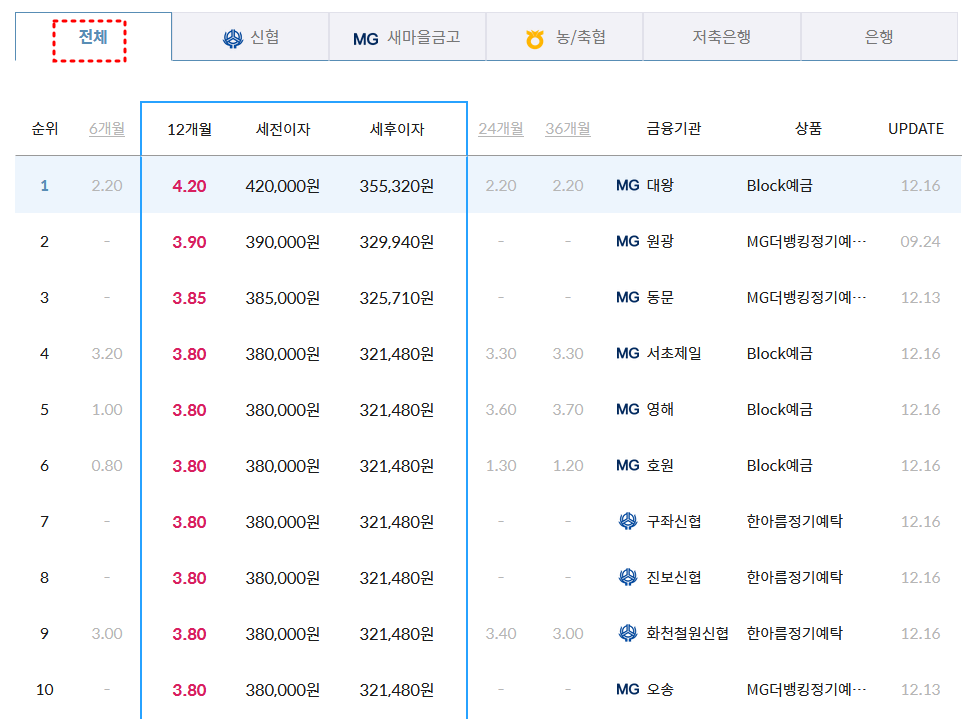Image resolution: width=979 pixels, height=719 pixels.
Task: Open the 저축은행 tab
Action: coord(722,37)
